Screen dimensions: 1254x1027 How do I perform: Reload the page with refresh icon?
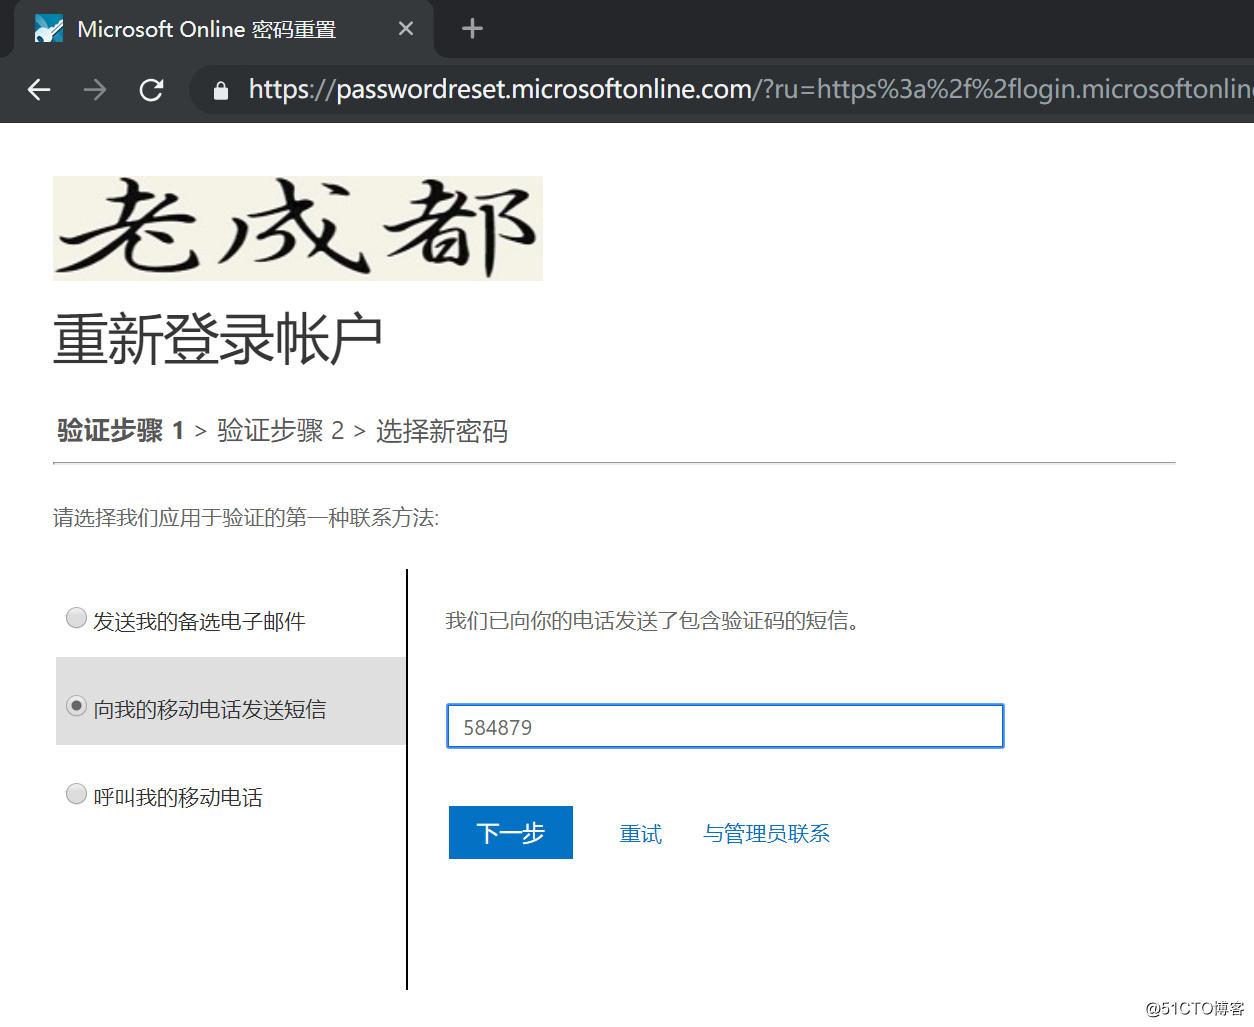(x=151, y=90)
